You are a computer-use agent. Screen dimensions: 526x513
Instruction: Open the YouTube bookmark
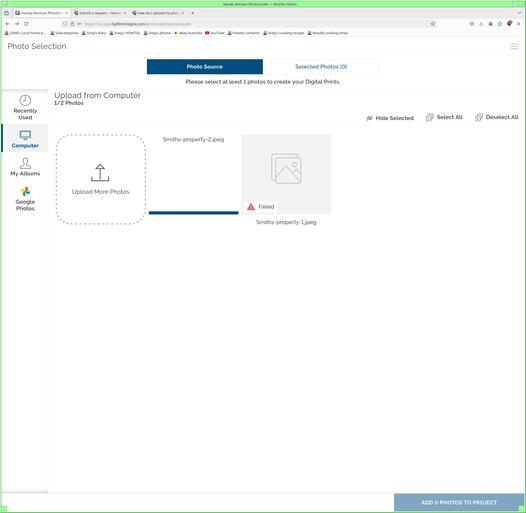point(215,33)
